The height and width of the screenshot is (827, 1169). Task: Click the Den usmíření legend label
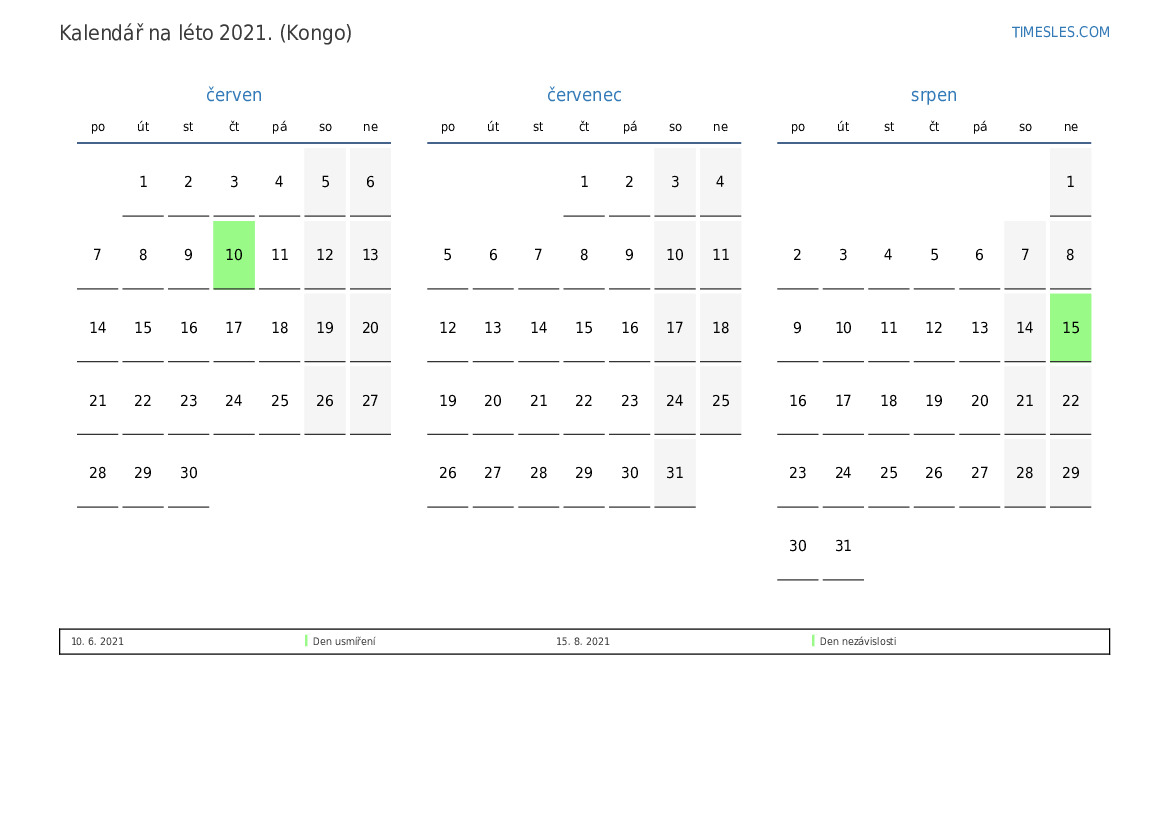(344, 642)
